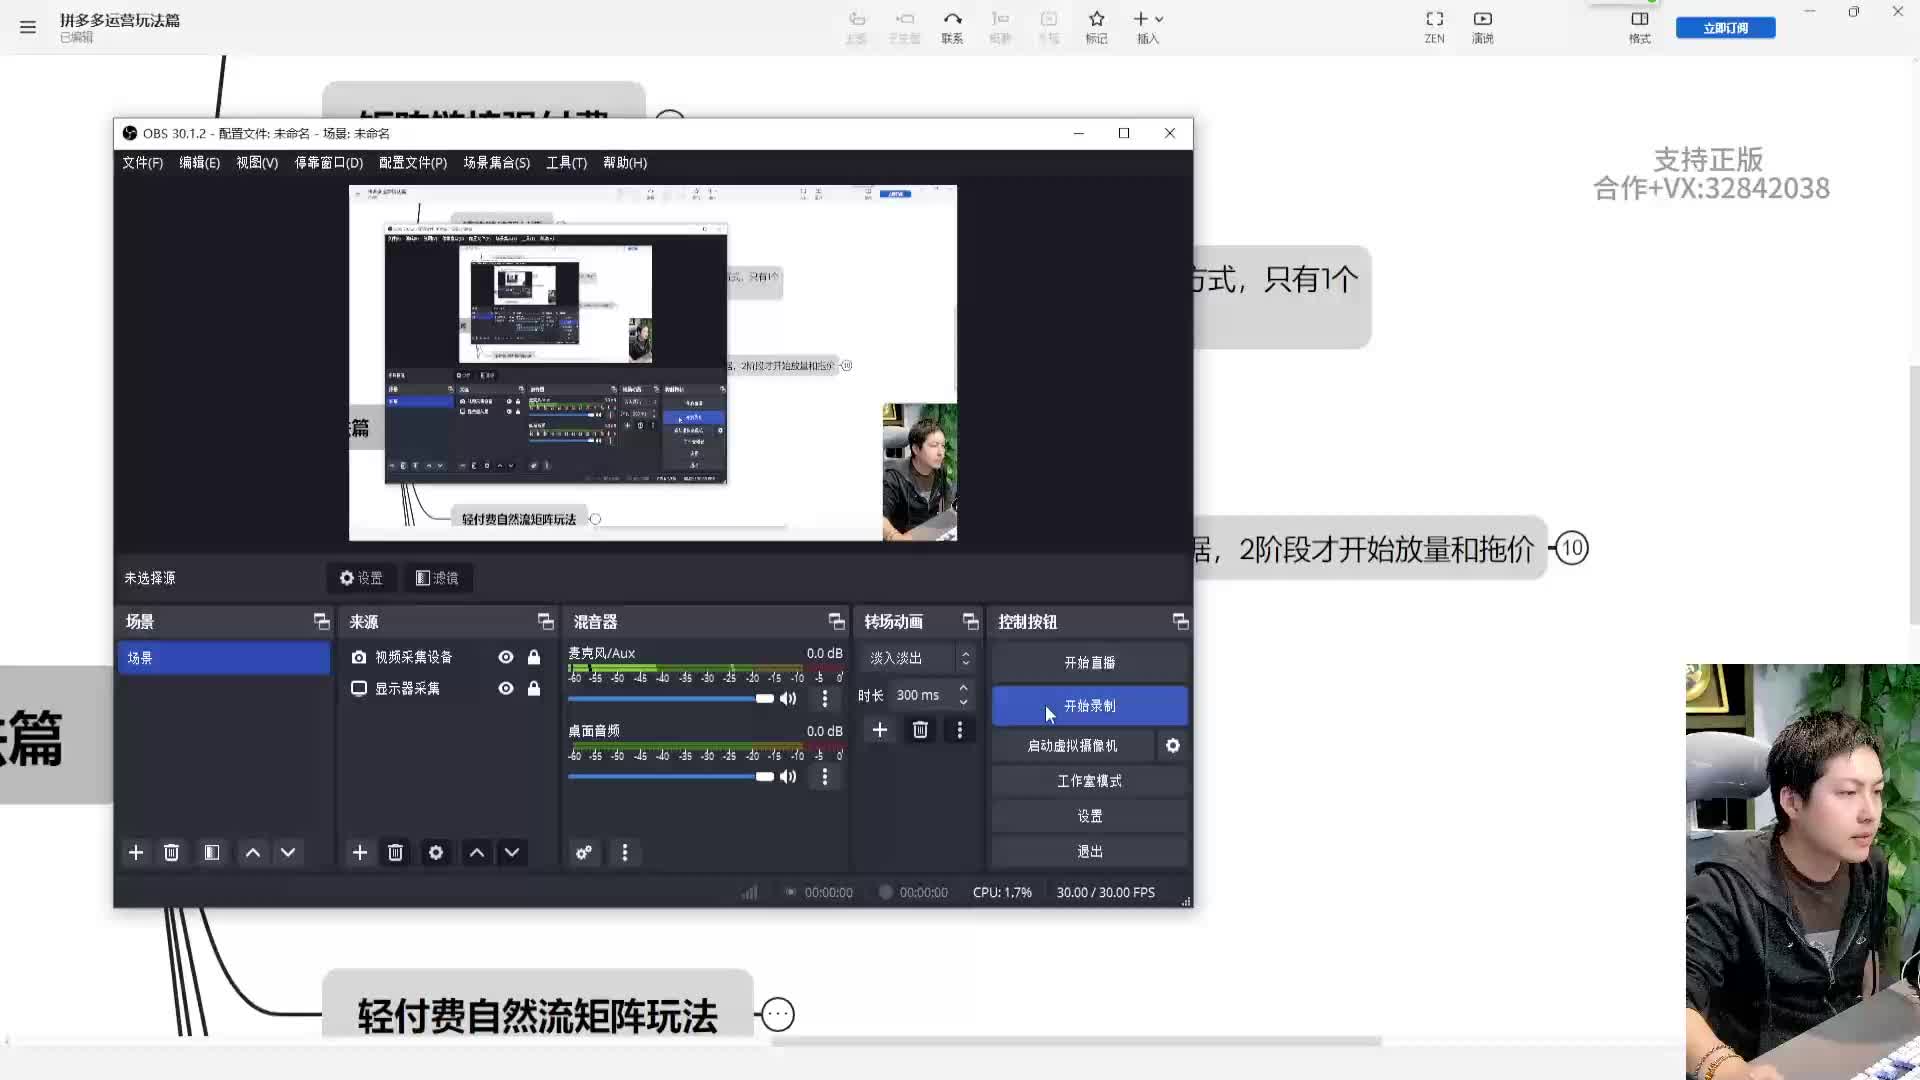Undock the 来源 sources panel
Image resolution: width=1920 pixels, height=1080 pixels.
546,622
